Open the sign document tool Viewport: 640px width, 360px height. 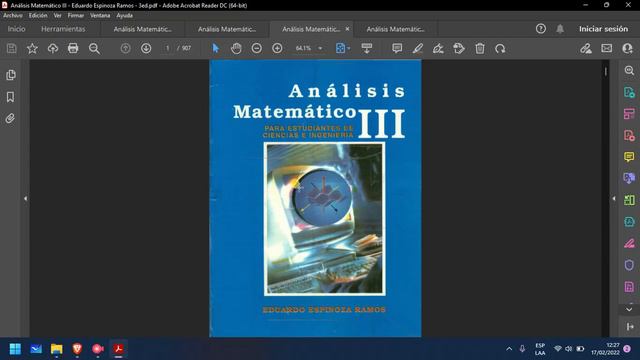438,48
